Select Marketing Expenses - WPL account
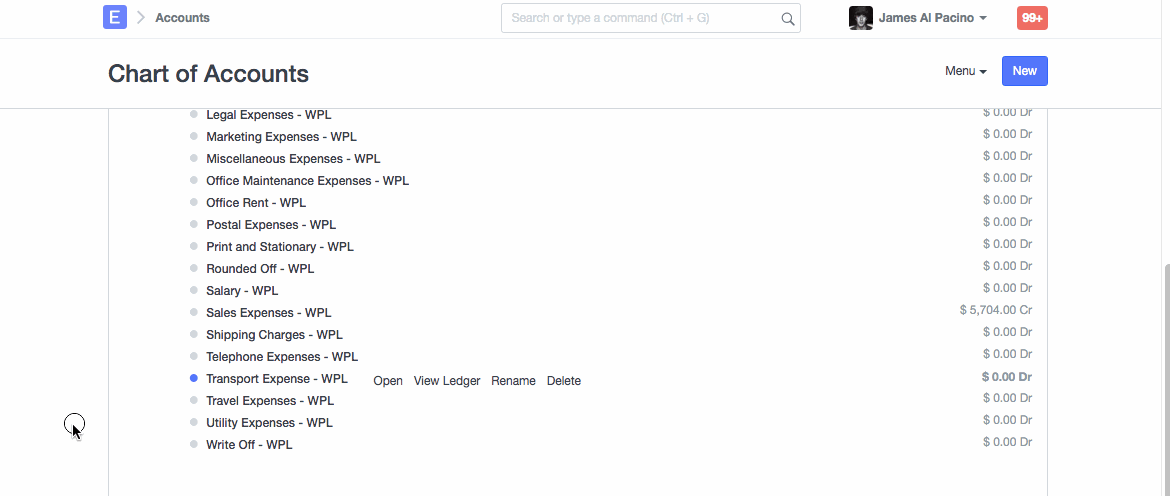 click(x=281, y=137)
